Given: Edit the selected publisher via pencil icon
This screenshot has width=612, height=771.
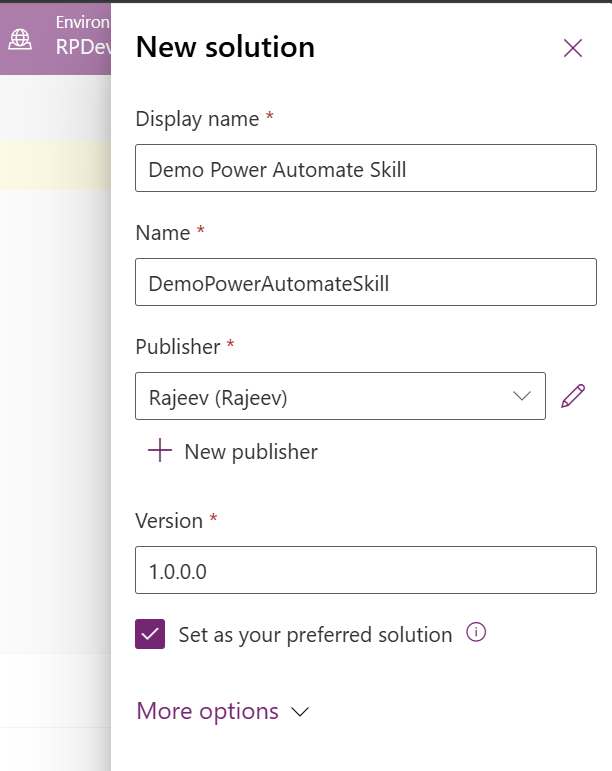Looking at the screenshot, I should 573,396.
